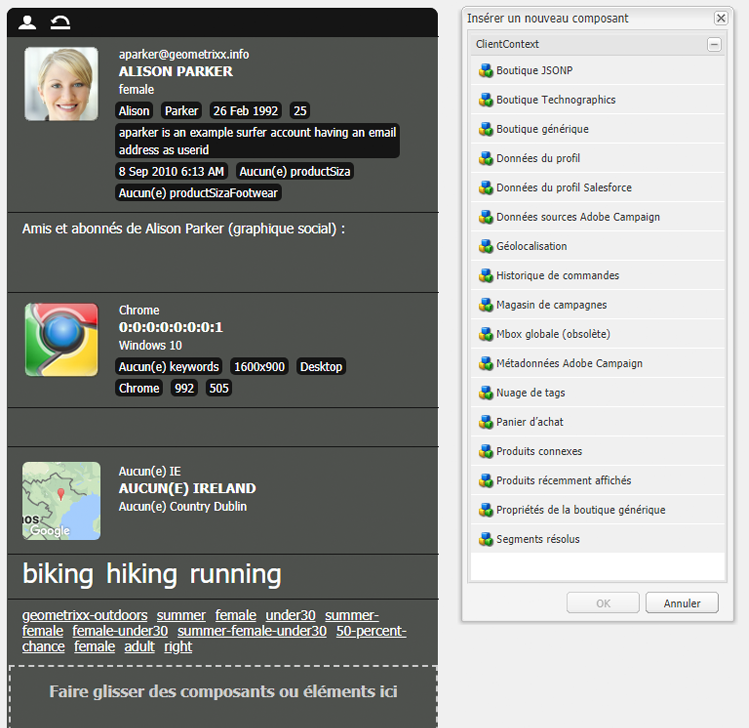Click the ALISON PARKER name heading
The image size is (749, 728).
click(176, 72)
